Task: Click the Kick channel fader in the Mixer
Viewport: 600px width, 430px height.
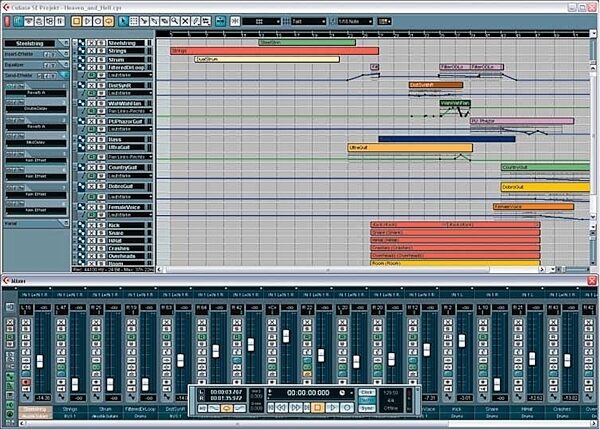Action: [462, 340]
